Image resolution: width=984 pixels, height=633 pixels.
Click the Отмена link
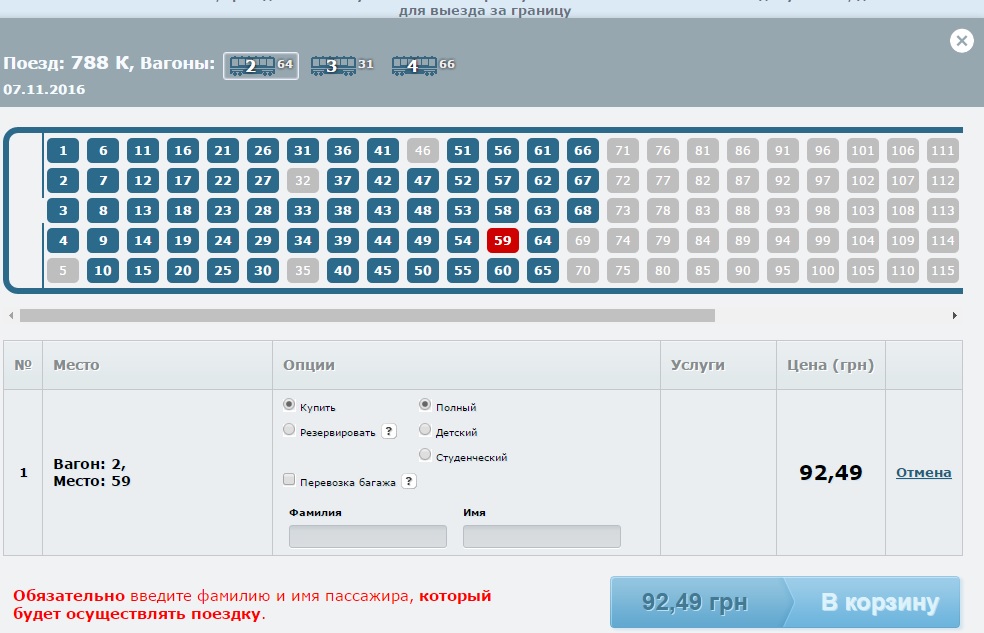tap(923, 473)
